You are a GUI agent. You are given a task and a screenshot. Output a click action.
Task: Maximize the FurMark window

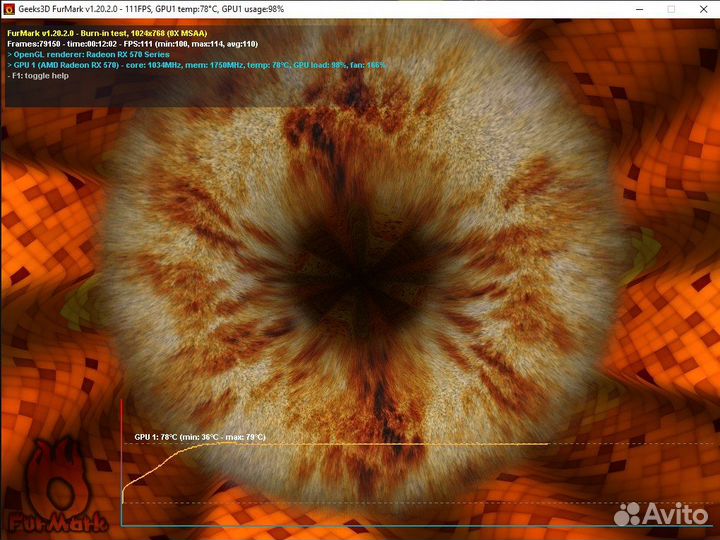coord(671,9)
